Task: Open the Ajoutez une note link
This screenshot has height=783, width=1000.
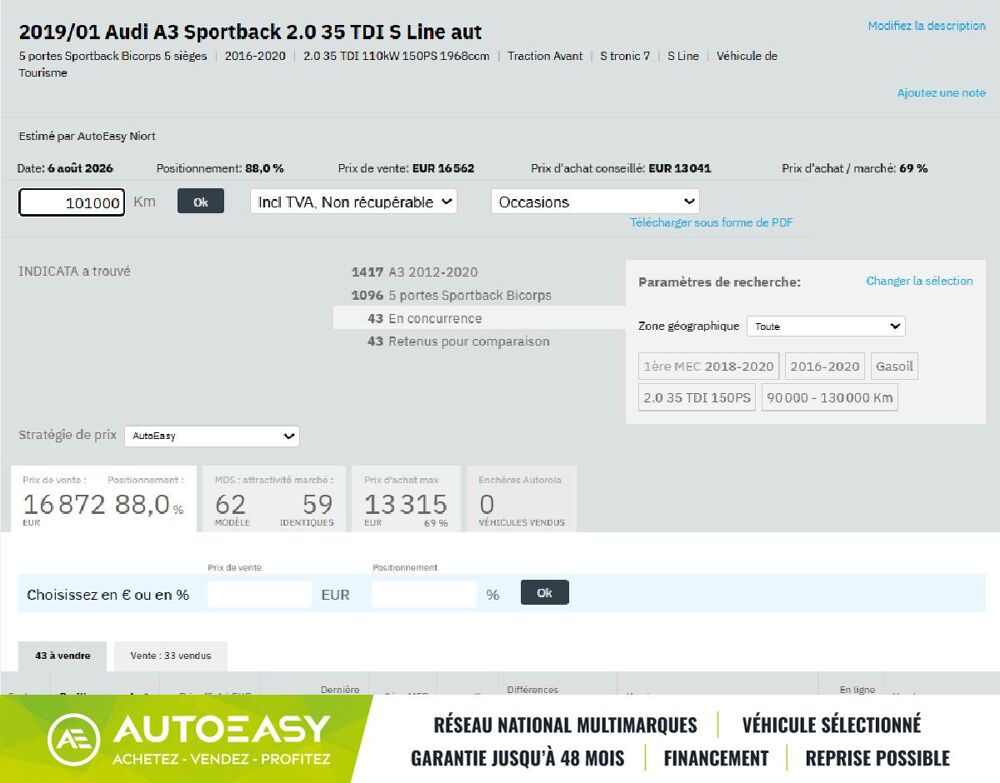Action: coord(941,93)
